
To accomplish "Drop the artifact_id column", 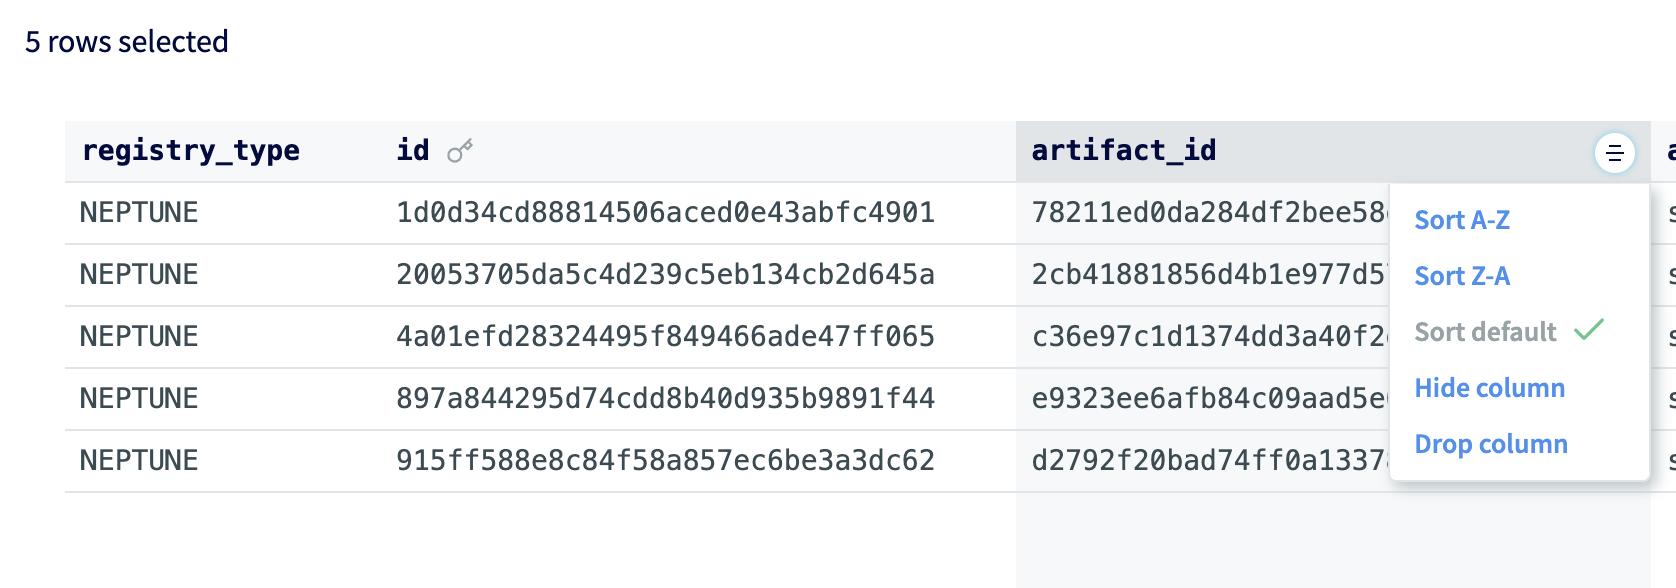I will [x=1491, y=444].
